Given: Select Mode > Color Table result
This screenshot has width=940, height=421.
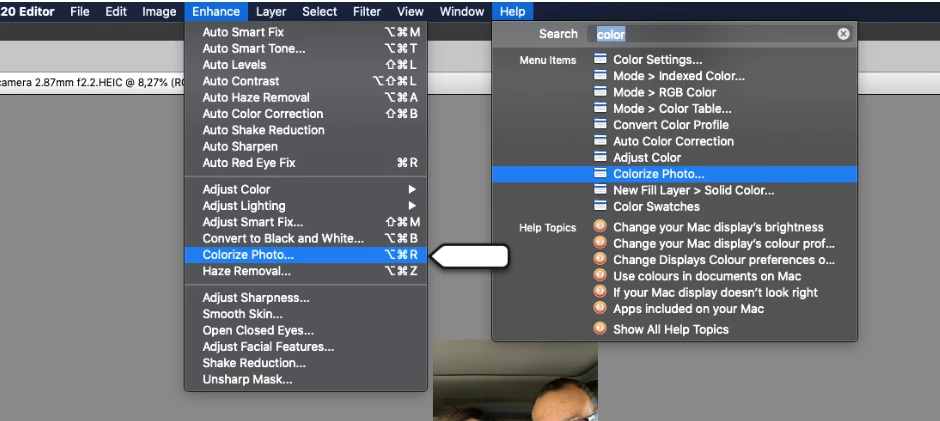Looking at the screenshot, I should 674,109.
